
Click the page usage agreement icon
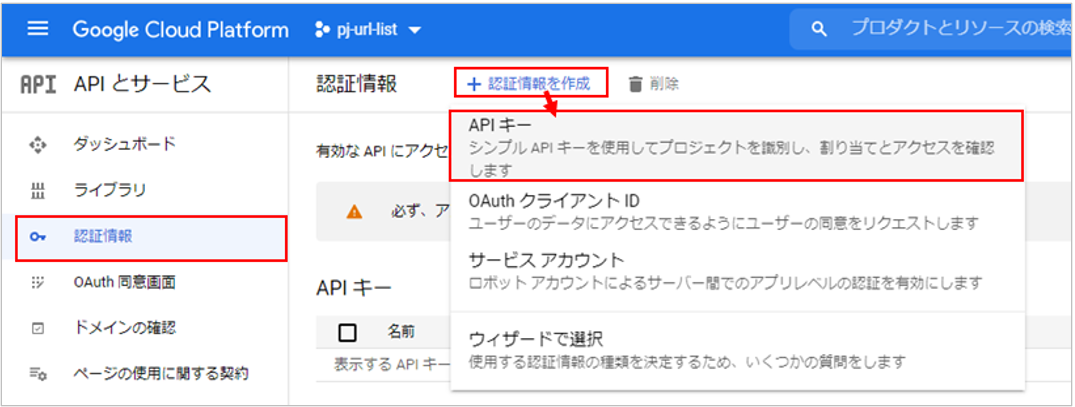click(x=38, y=374)
